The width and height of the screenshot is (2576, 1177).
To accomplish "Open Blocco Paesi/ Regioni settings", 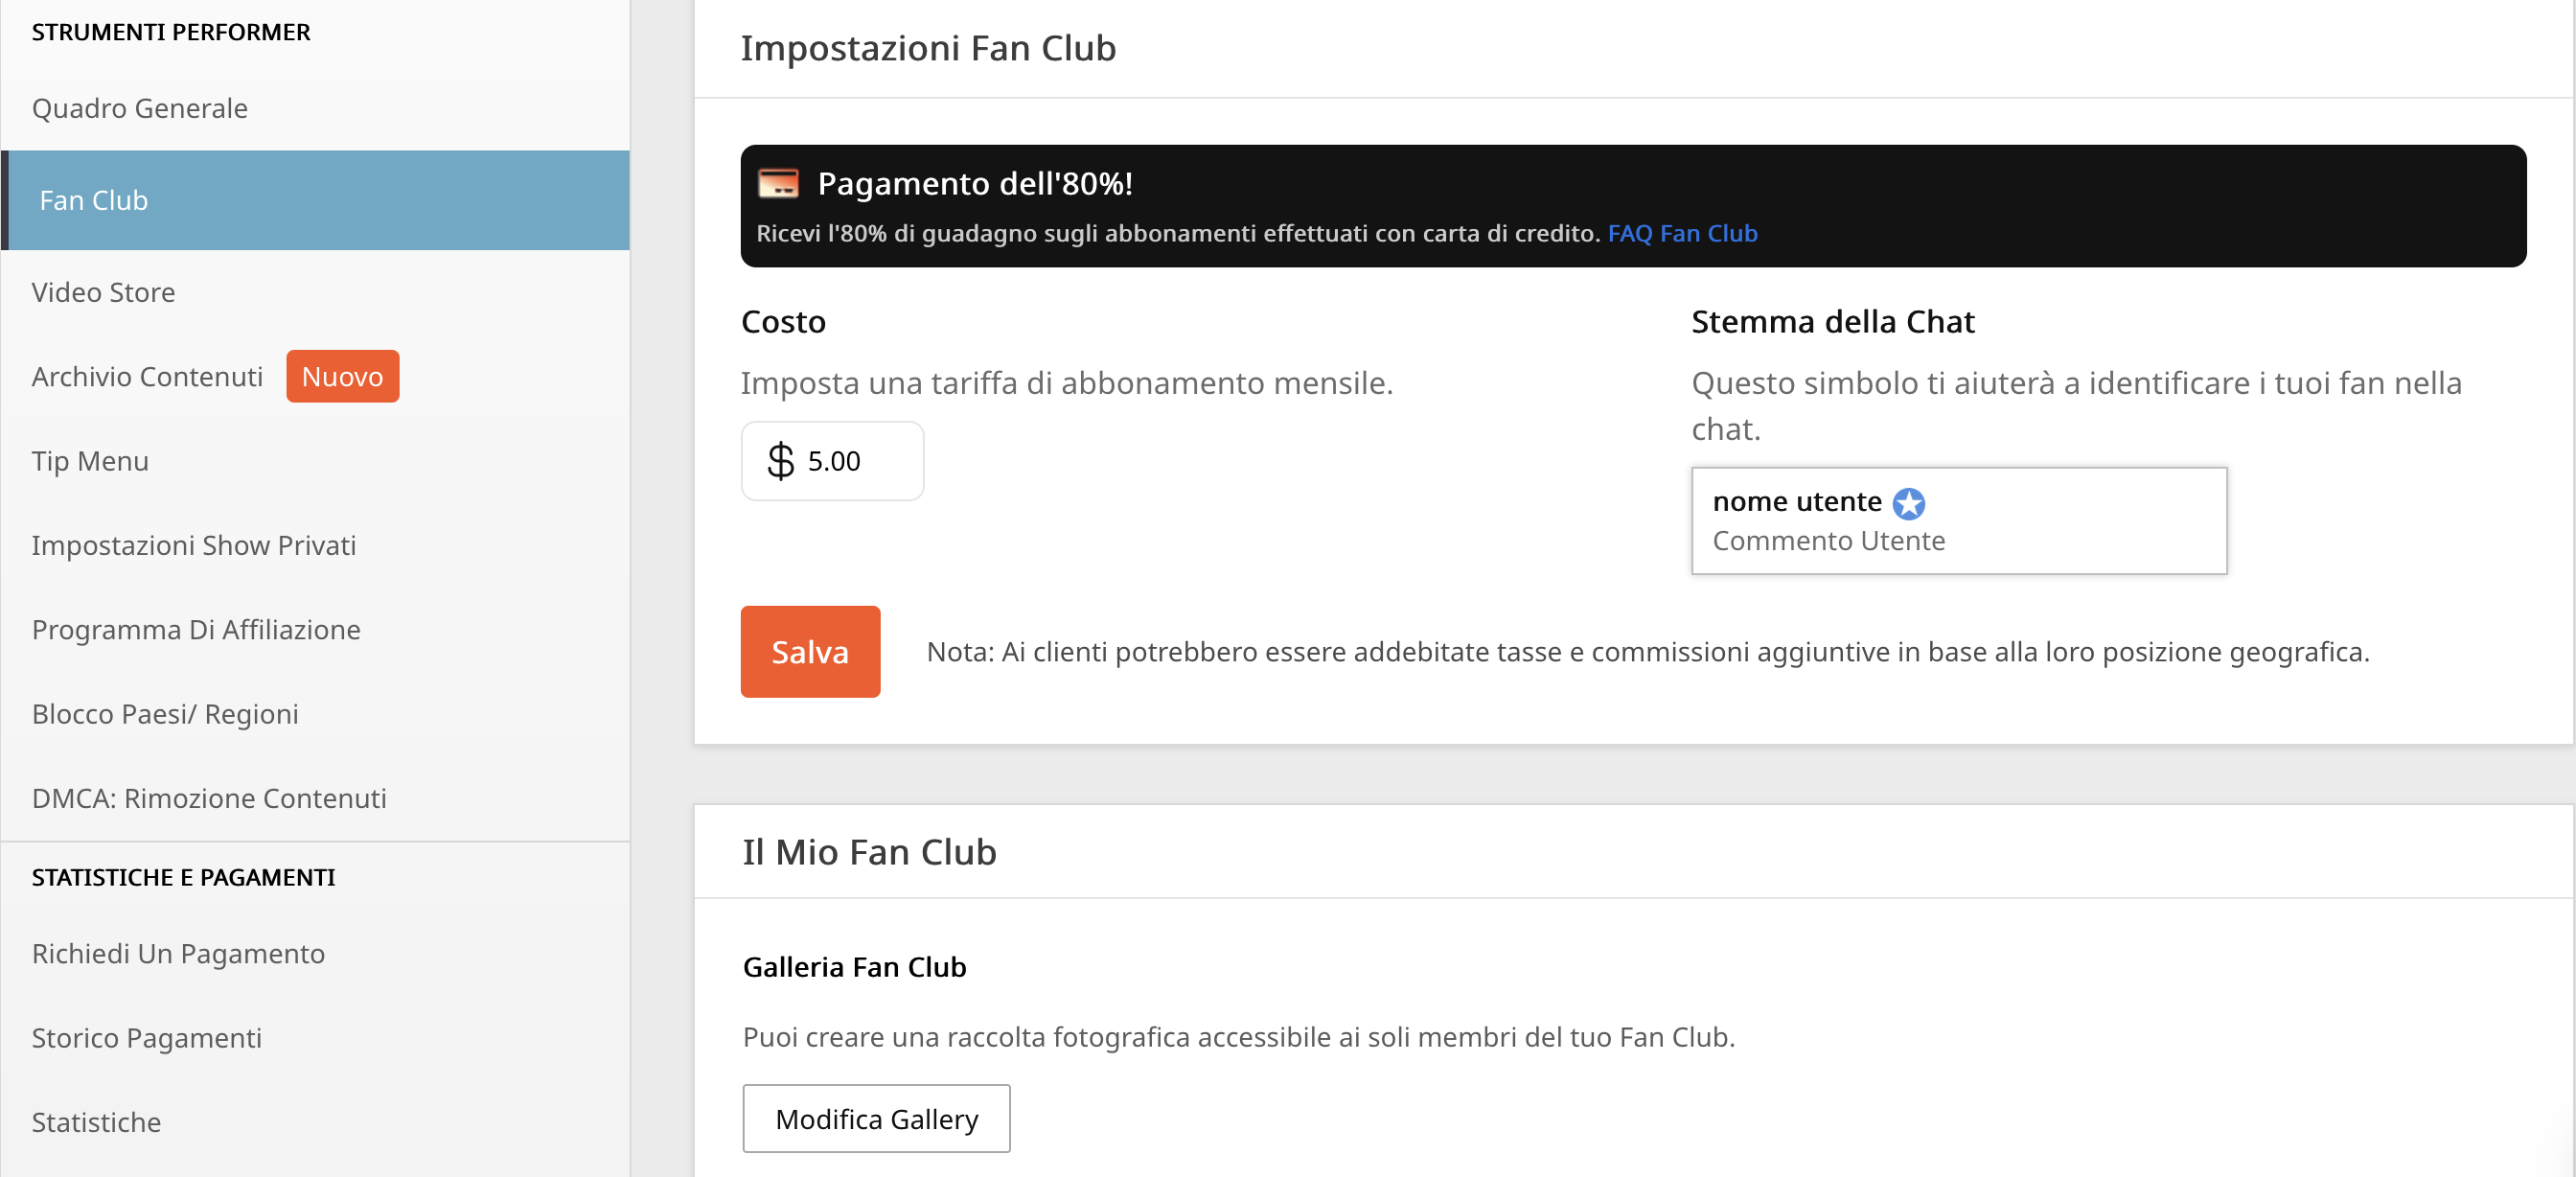I will coord(165,714).
